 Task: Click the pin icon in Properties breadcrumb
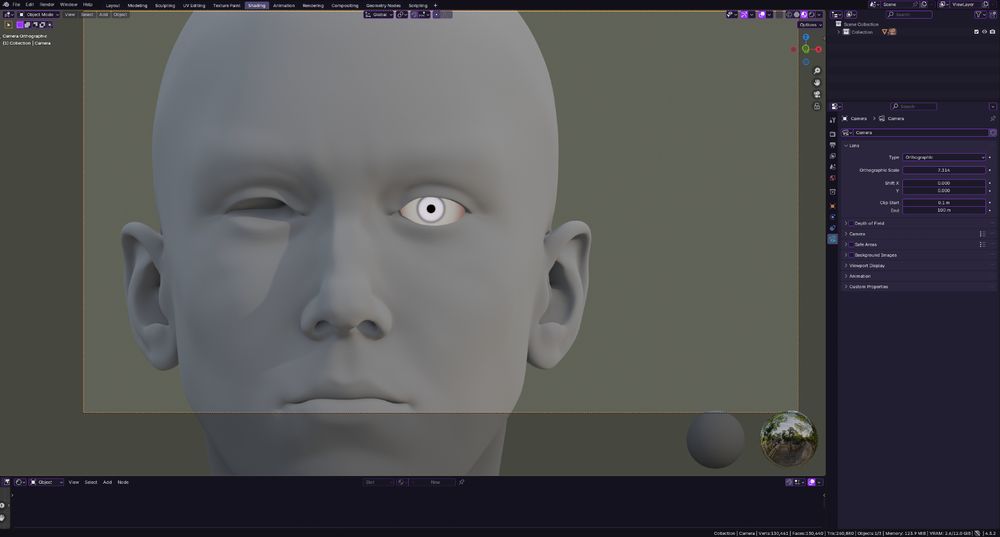click(992, 119)
